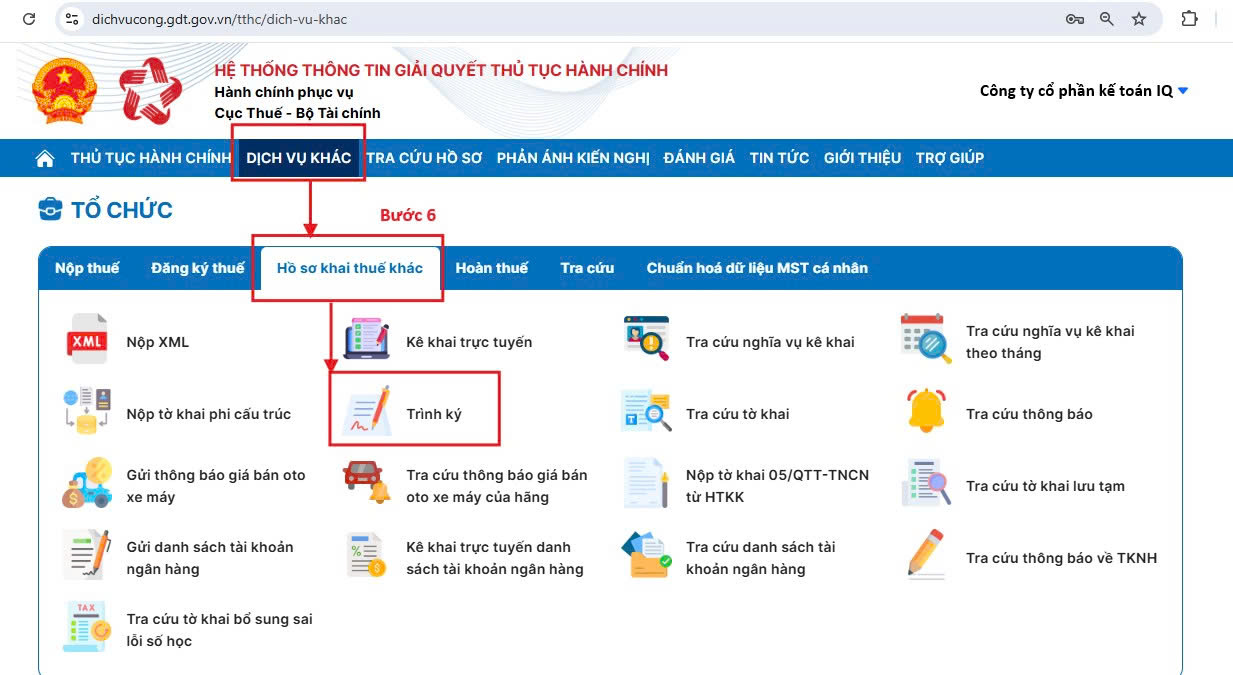This screenshot has width=1233, height=675.
Task: Expand the Công ty cổ phần kế toán IQ dropdown
Action: tap(1183, 91)
